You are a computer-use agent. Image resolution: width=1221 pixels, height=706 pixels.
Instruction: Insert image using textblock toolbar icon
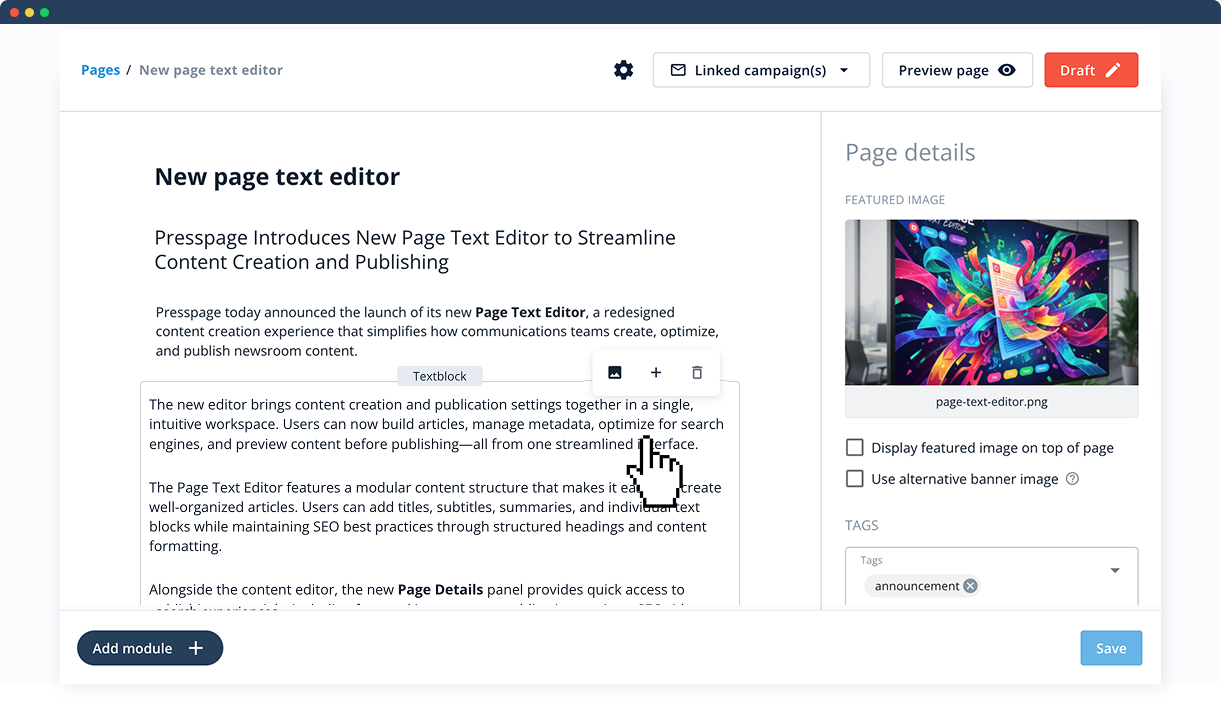[615, 372]
